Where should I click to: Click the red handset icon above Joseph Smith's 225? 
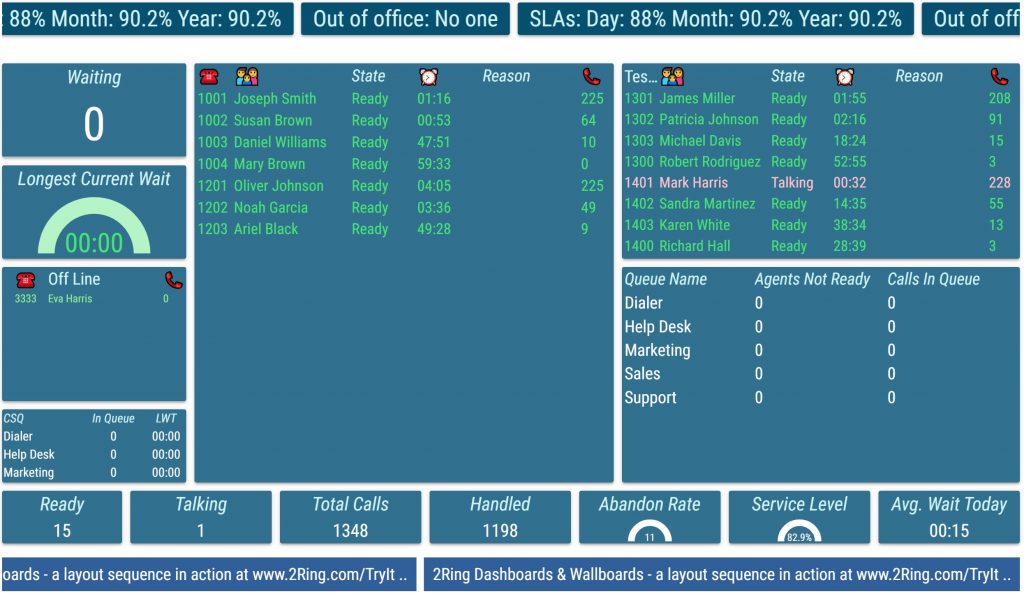point(592,77)
